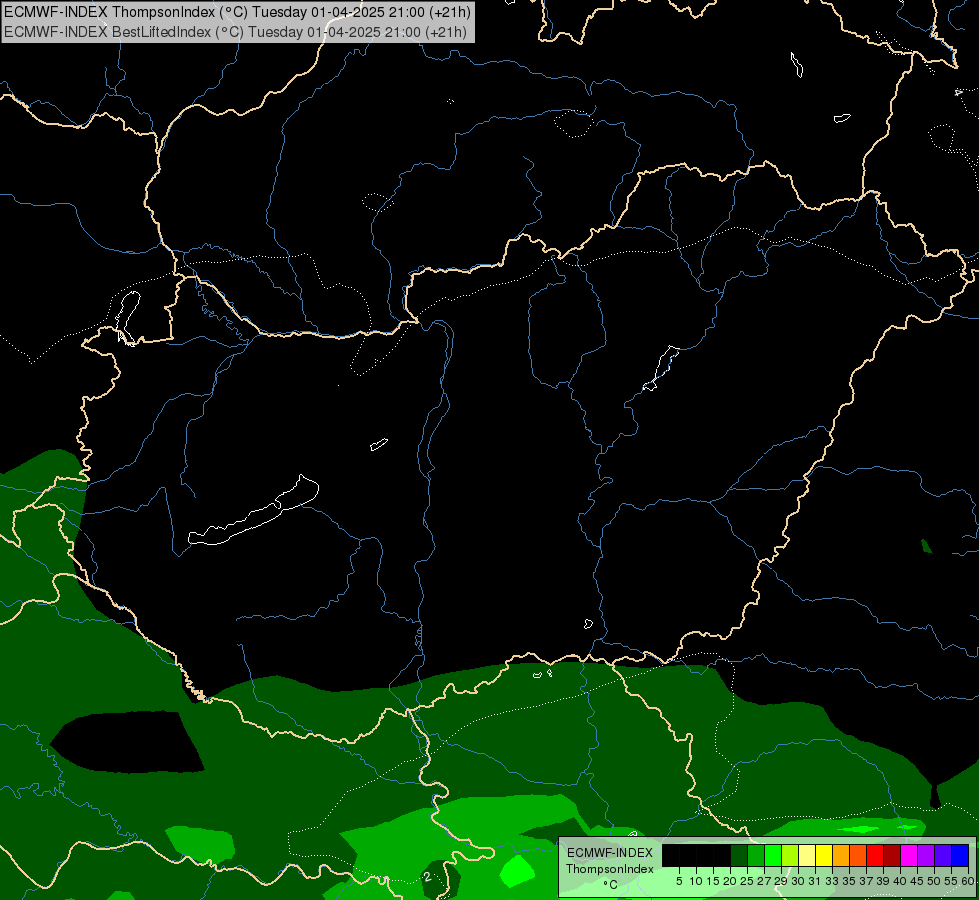The height and width of the screenshot is (900, 979).
Task: Click the legend tick value '27'
Action: (764, 881)
